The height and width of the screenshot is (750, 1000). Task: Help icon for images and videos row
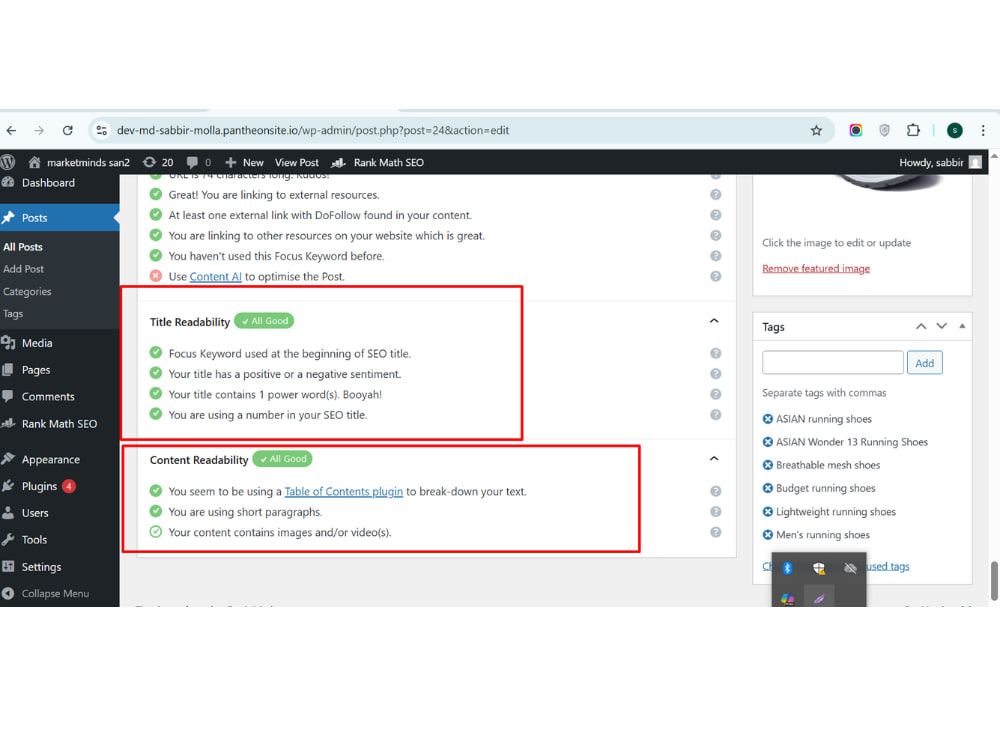pos(716,532)
